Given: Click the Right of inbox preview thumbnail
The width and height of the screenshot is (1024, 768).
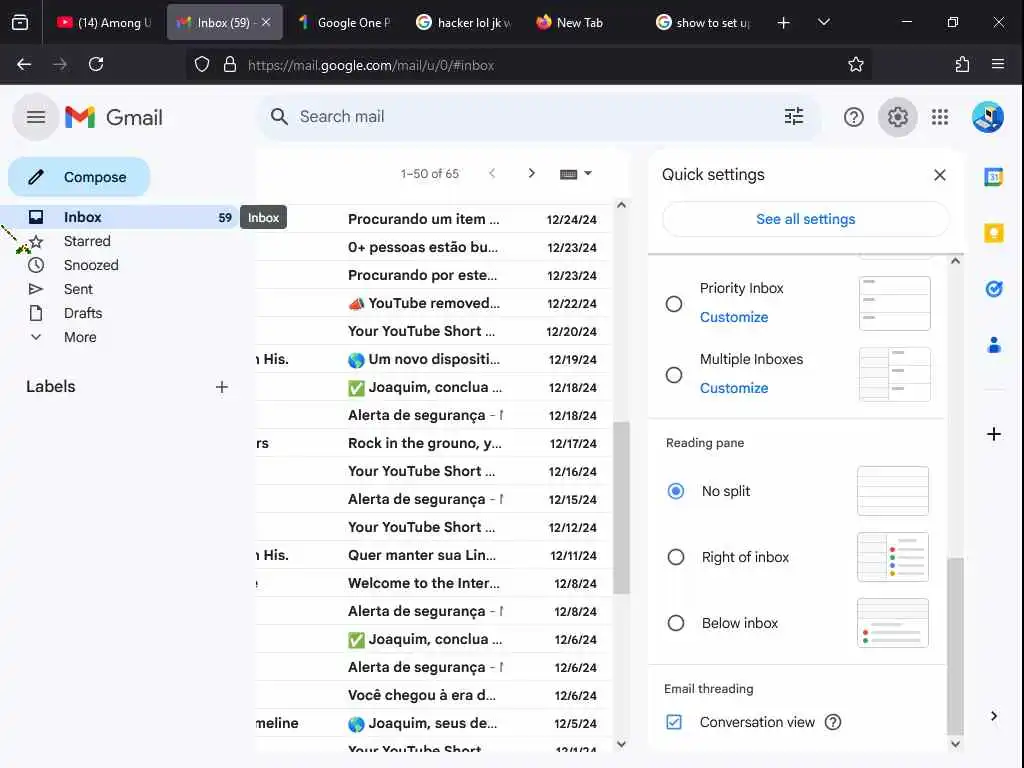Looking at the screenshot, I should (893, 557).
